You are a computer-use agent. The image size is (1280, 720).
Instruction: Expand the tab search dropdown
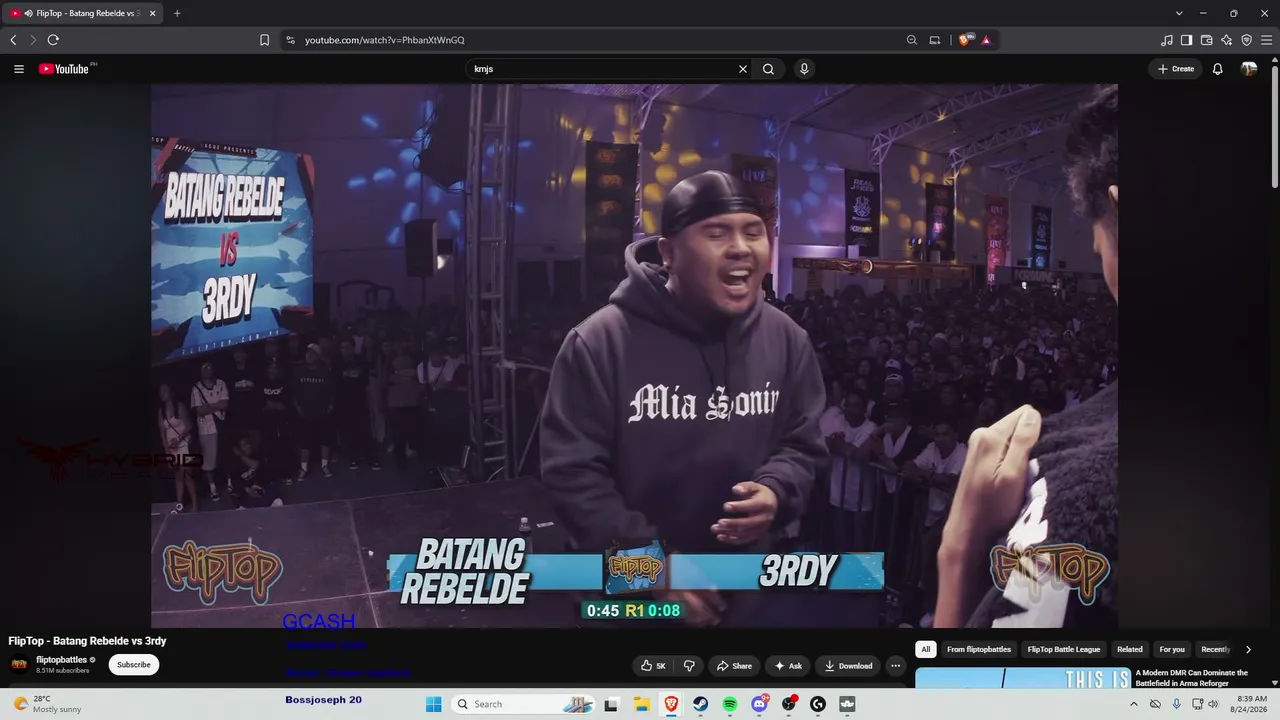[x=1179, y=13]
